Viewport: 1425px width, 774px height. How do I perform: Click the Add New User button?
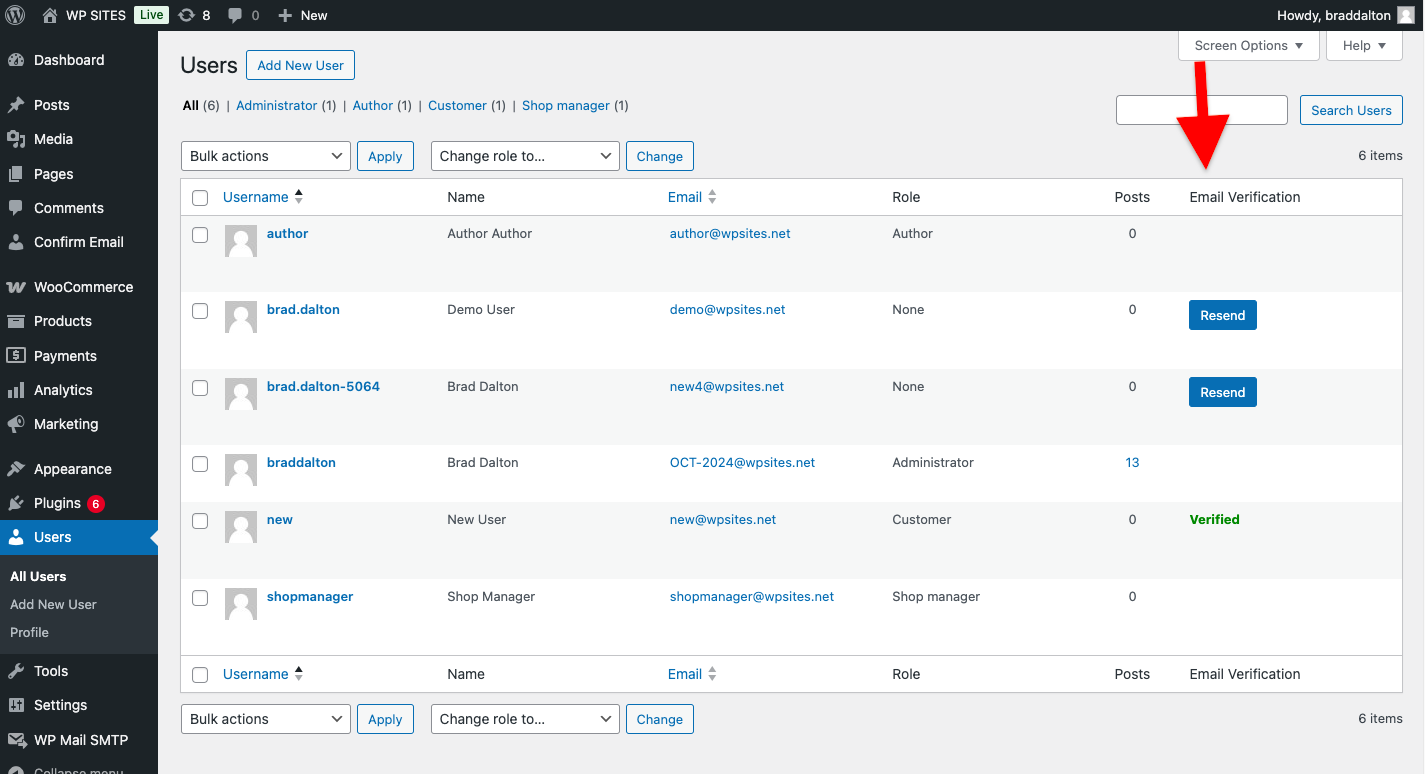pyautogui.click(x=300, y=65)
